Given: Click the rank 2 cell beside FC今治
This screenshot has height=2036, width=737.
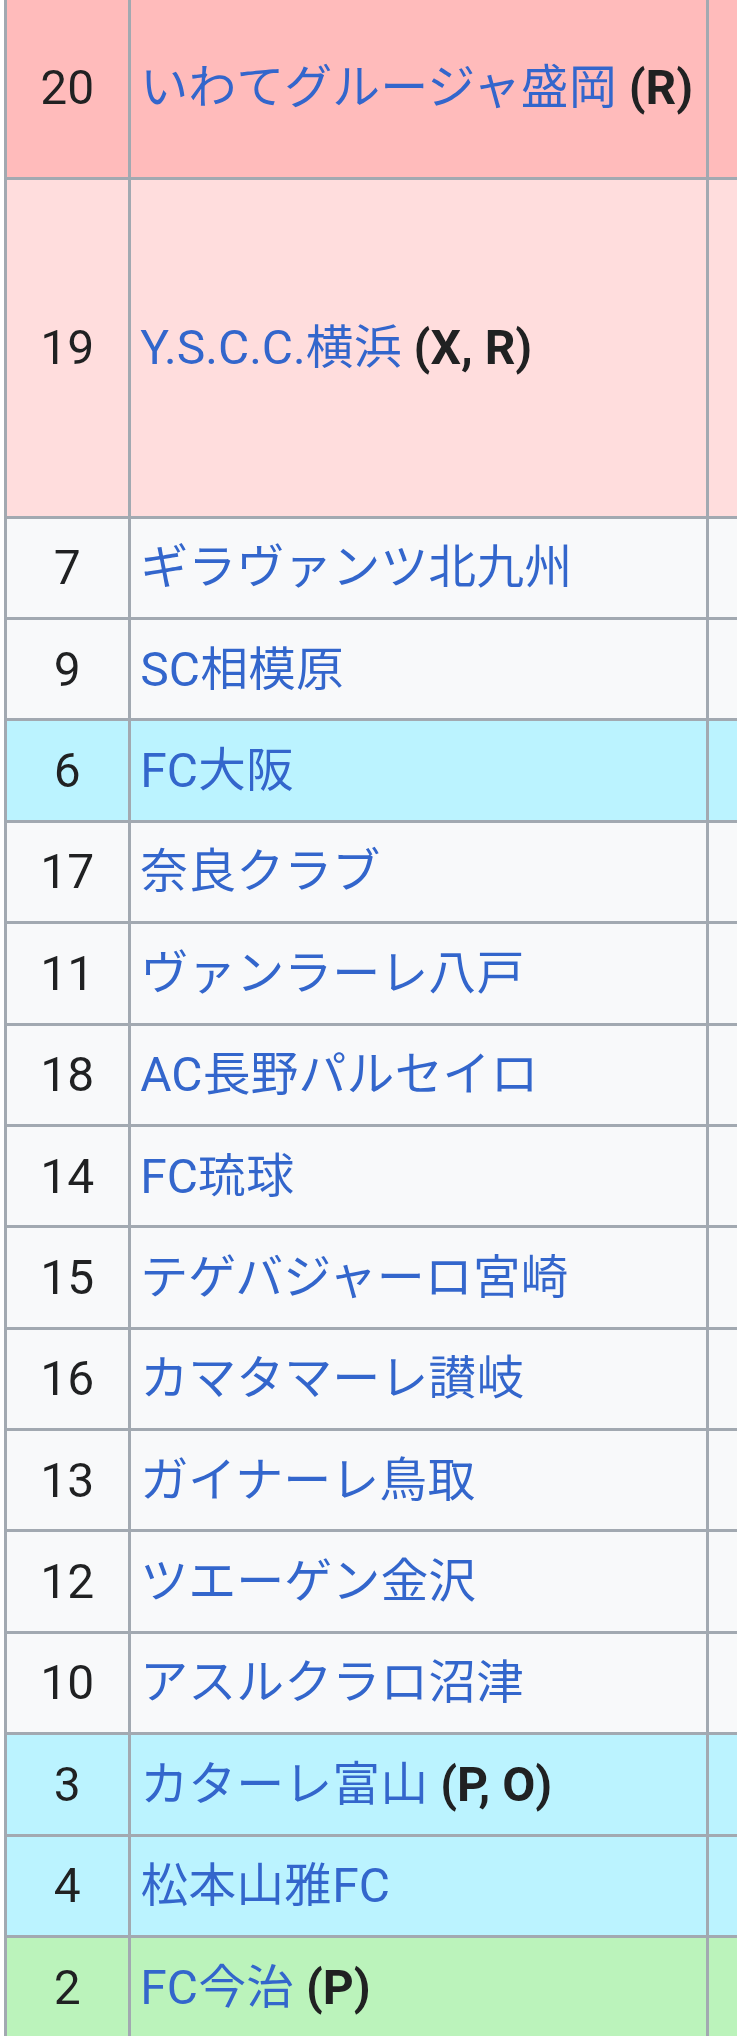Looking at the screenshot, I should pos(67,1987).
